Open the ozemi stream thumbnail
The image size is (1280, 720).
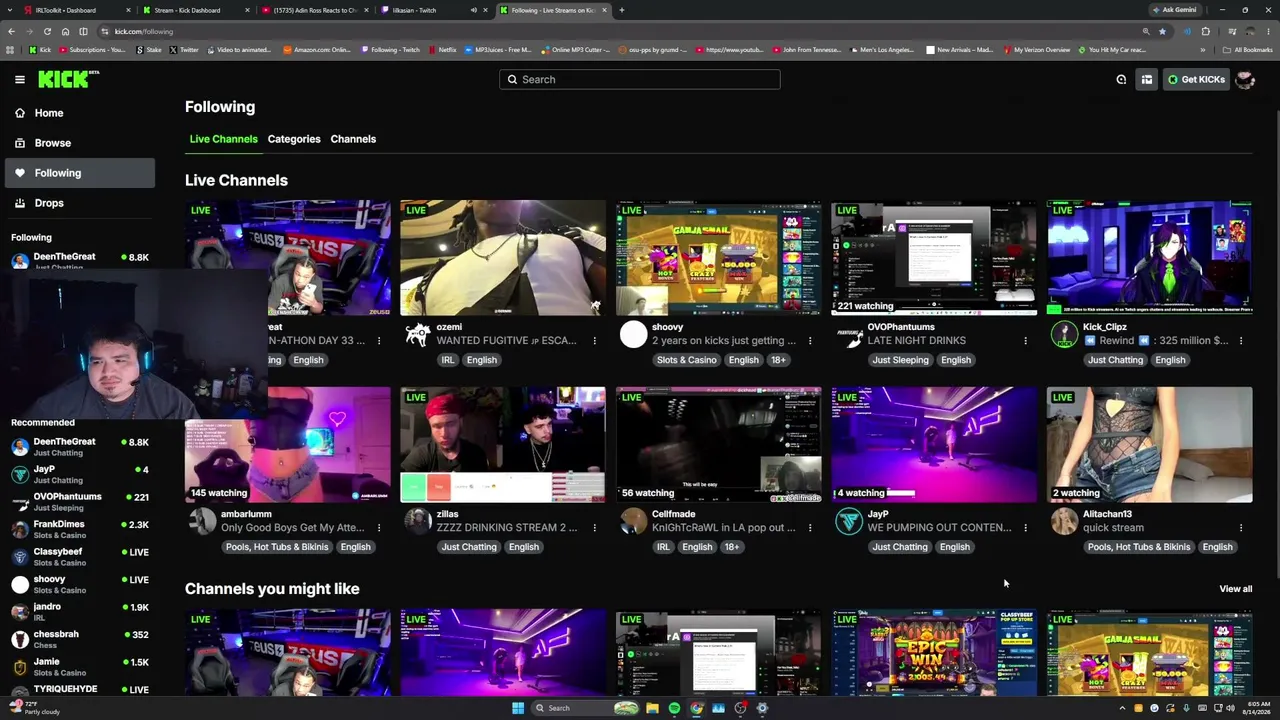503,258
